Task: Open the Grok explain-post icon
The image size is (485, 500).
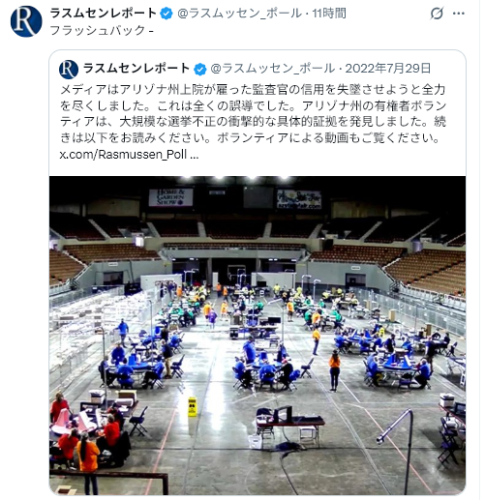Action: point(436,14)
